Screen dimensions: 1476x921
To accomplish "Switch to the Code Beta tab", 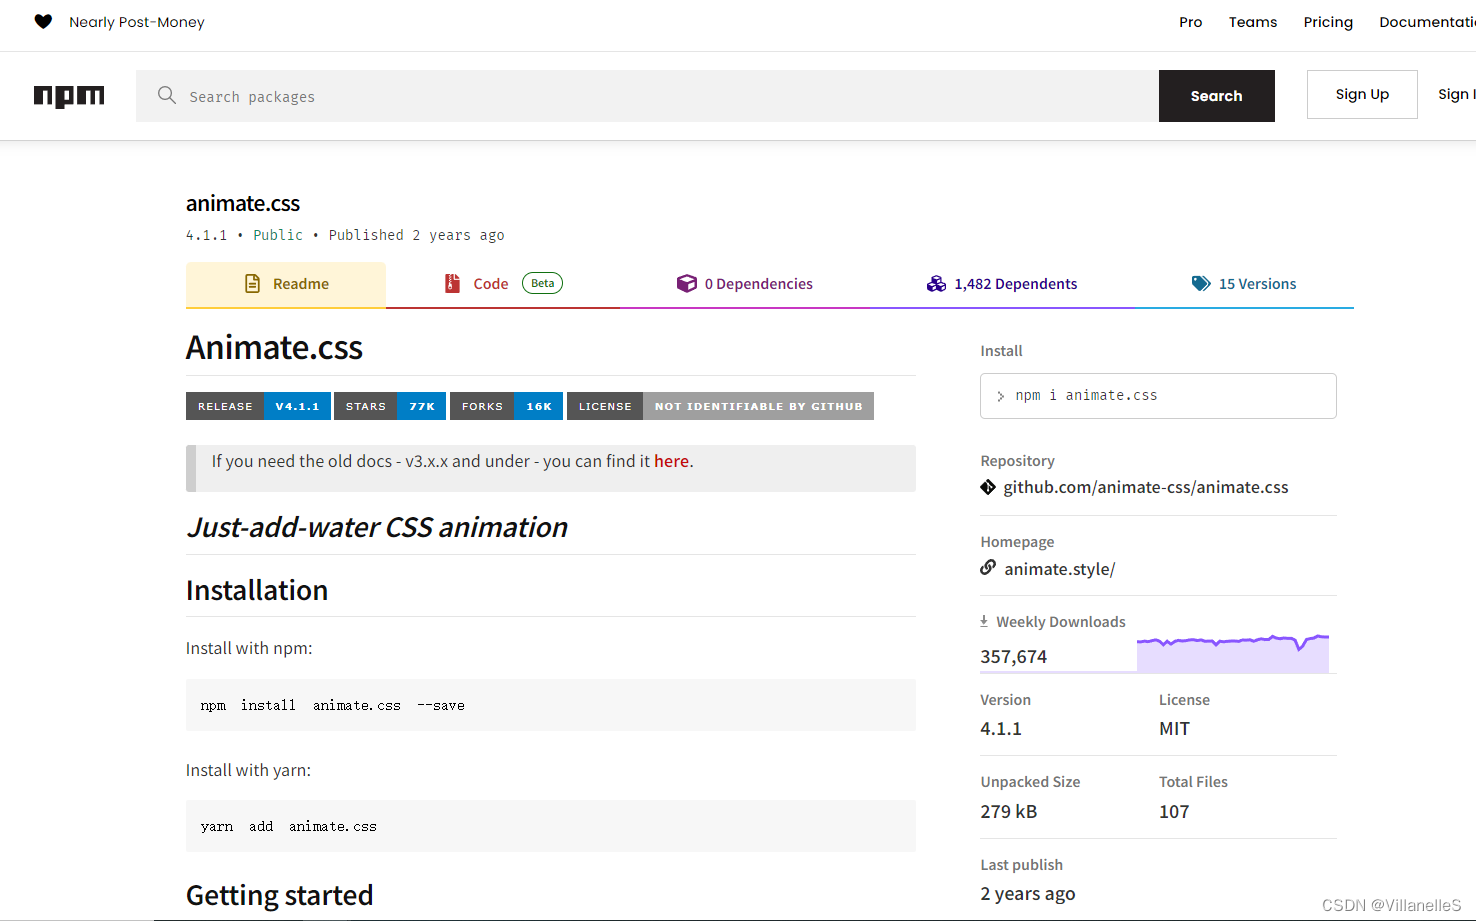I will [489, 283].
